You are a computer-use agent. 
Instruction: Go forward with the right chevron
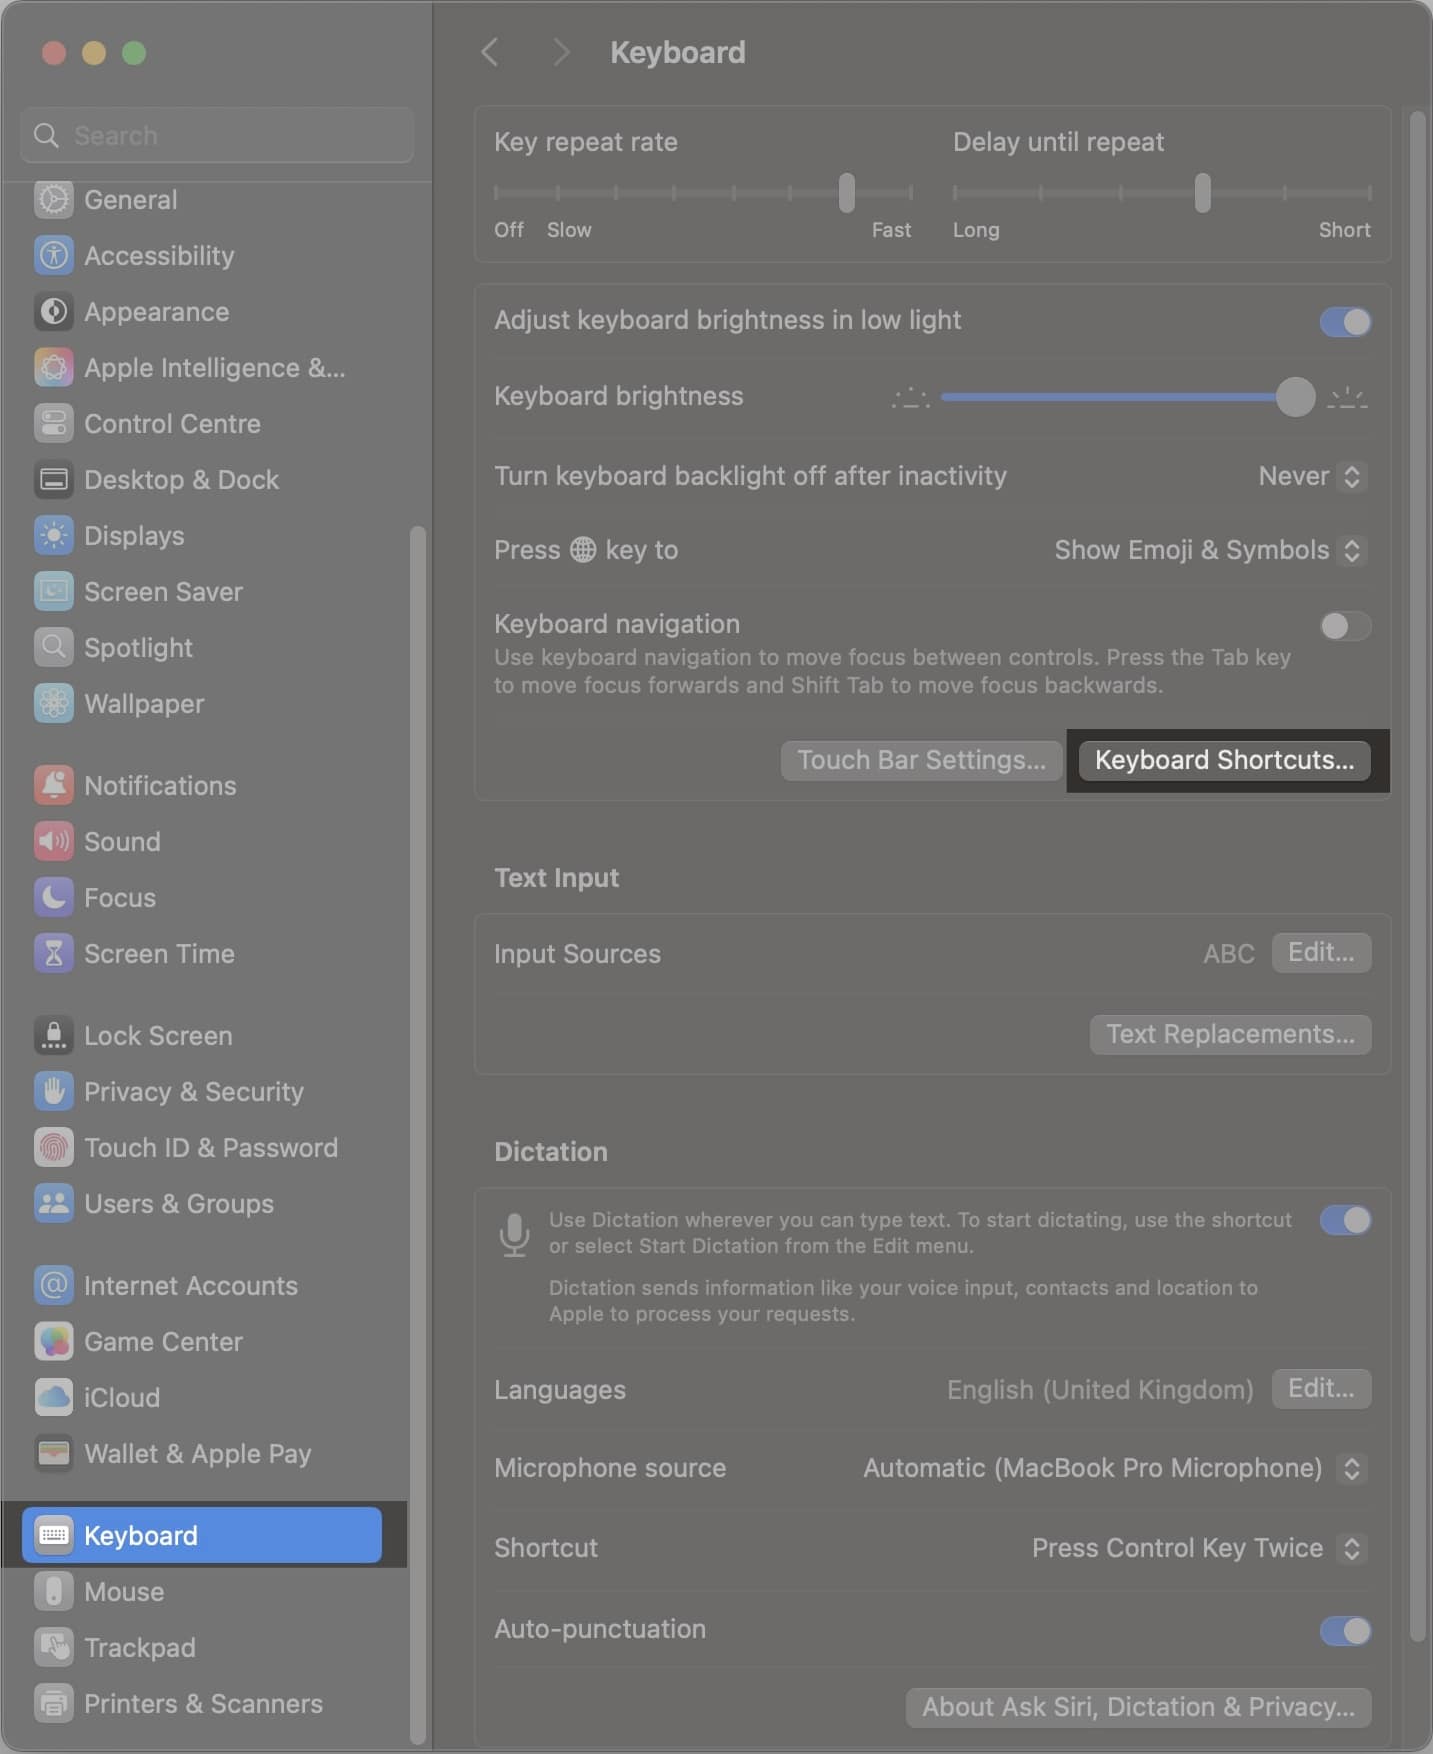click(x=561, y=52)
